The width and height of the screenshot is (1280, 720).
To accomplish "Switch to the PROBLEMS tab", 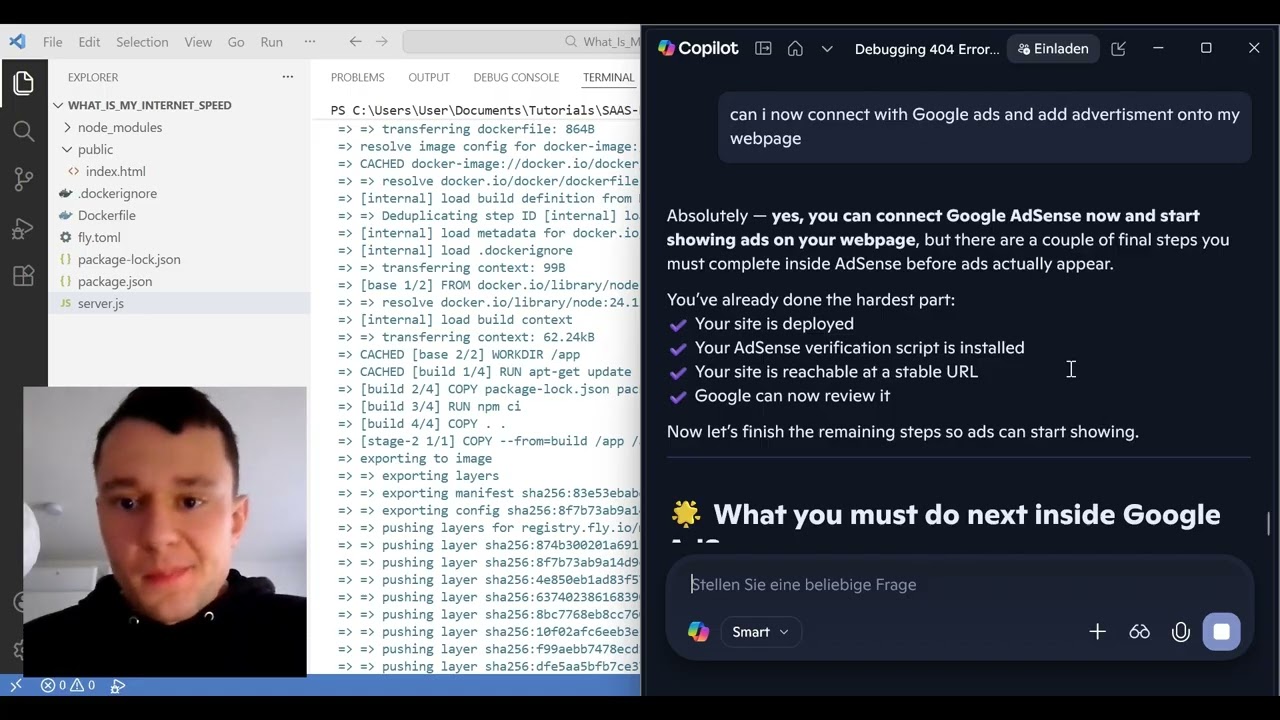I will click(x=357, y=77).
